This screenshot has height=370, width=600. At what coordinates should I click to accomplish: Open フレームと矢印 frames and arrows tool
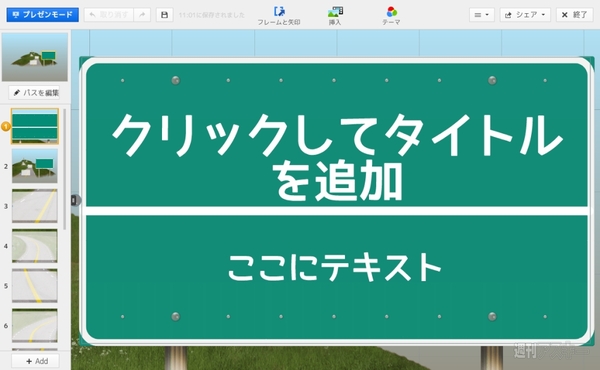(x=279, y=16)
